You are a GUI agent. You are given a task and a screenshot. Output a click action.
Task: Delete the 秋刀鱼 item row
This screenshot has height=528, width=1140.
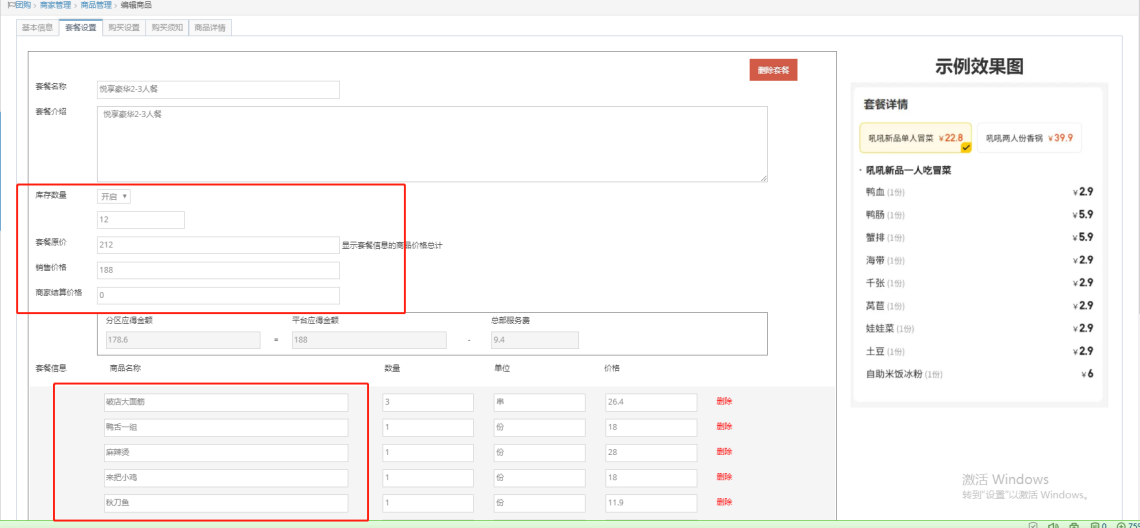[x=724, y=502]
